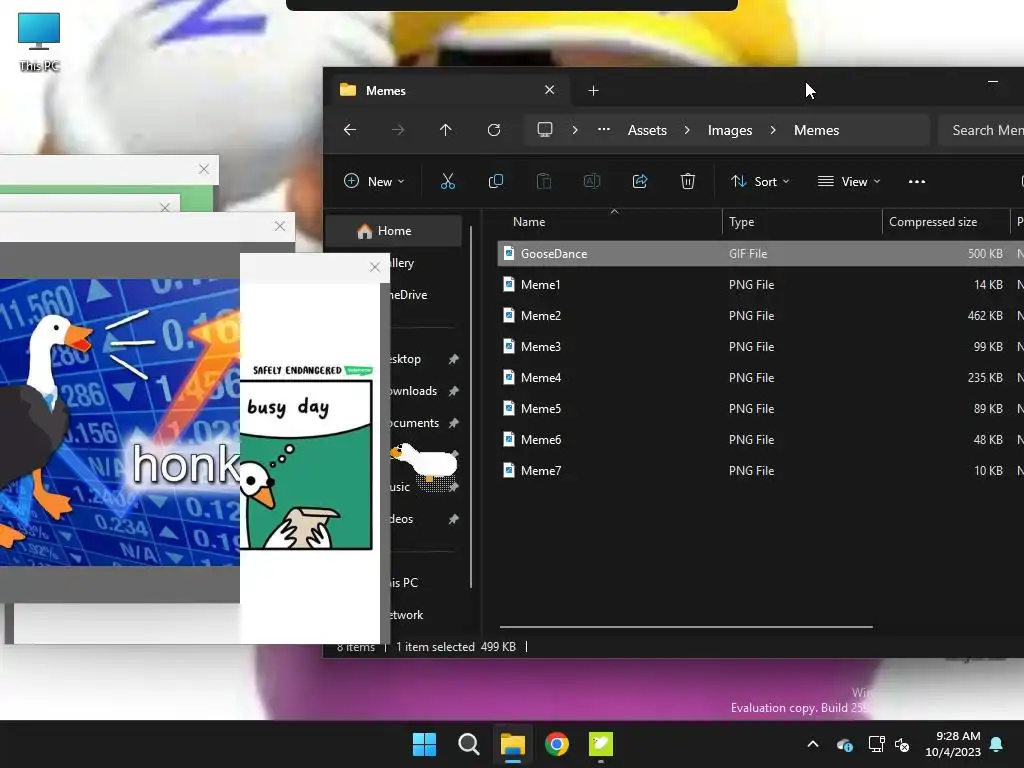
Task: Select the Meme4 file
Action: (x=760, y=377)
